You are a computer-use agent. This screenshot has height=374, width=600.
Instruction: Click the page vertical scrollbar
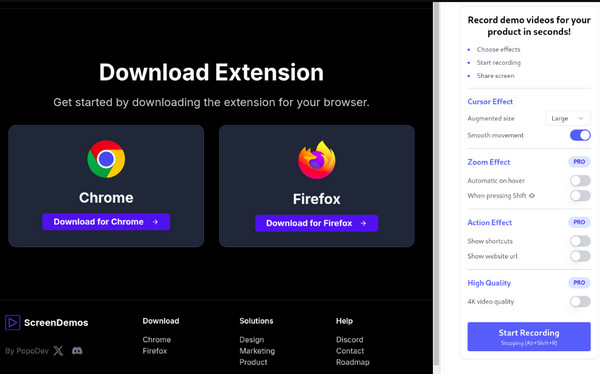[x=435, y=184]
